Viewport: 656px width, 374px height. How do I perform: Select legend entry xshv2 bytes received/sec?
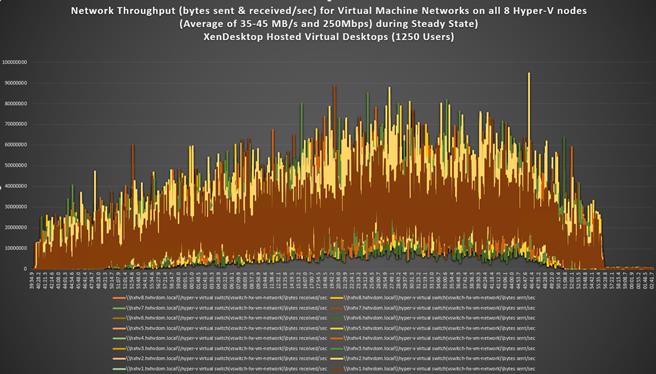click(x=220, y=359)
